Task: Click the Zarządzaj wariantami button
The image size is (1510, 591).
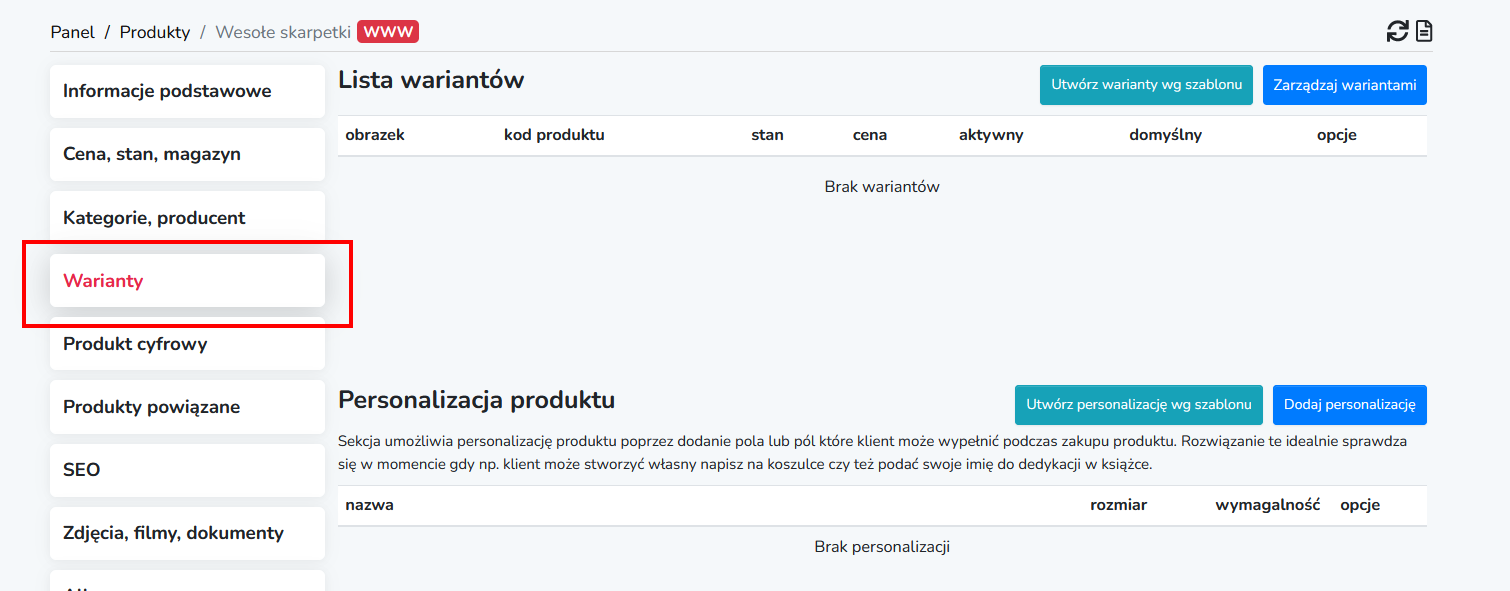Action: click(x=1345, y=85)
